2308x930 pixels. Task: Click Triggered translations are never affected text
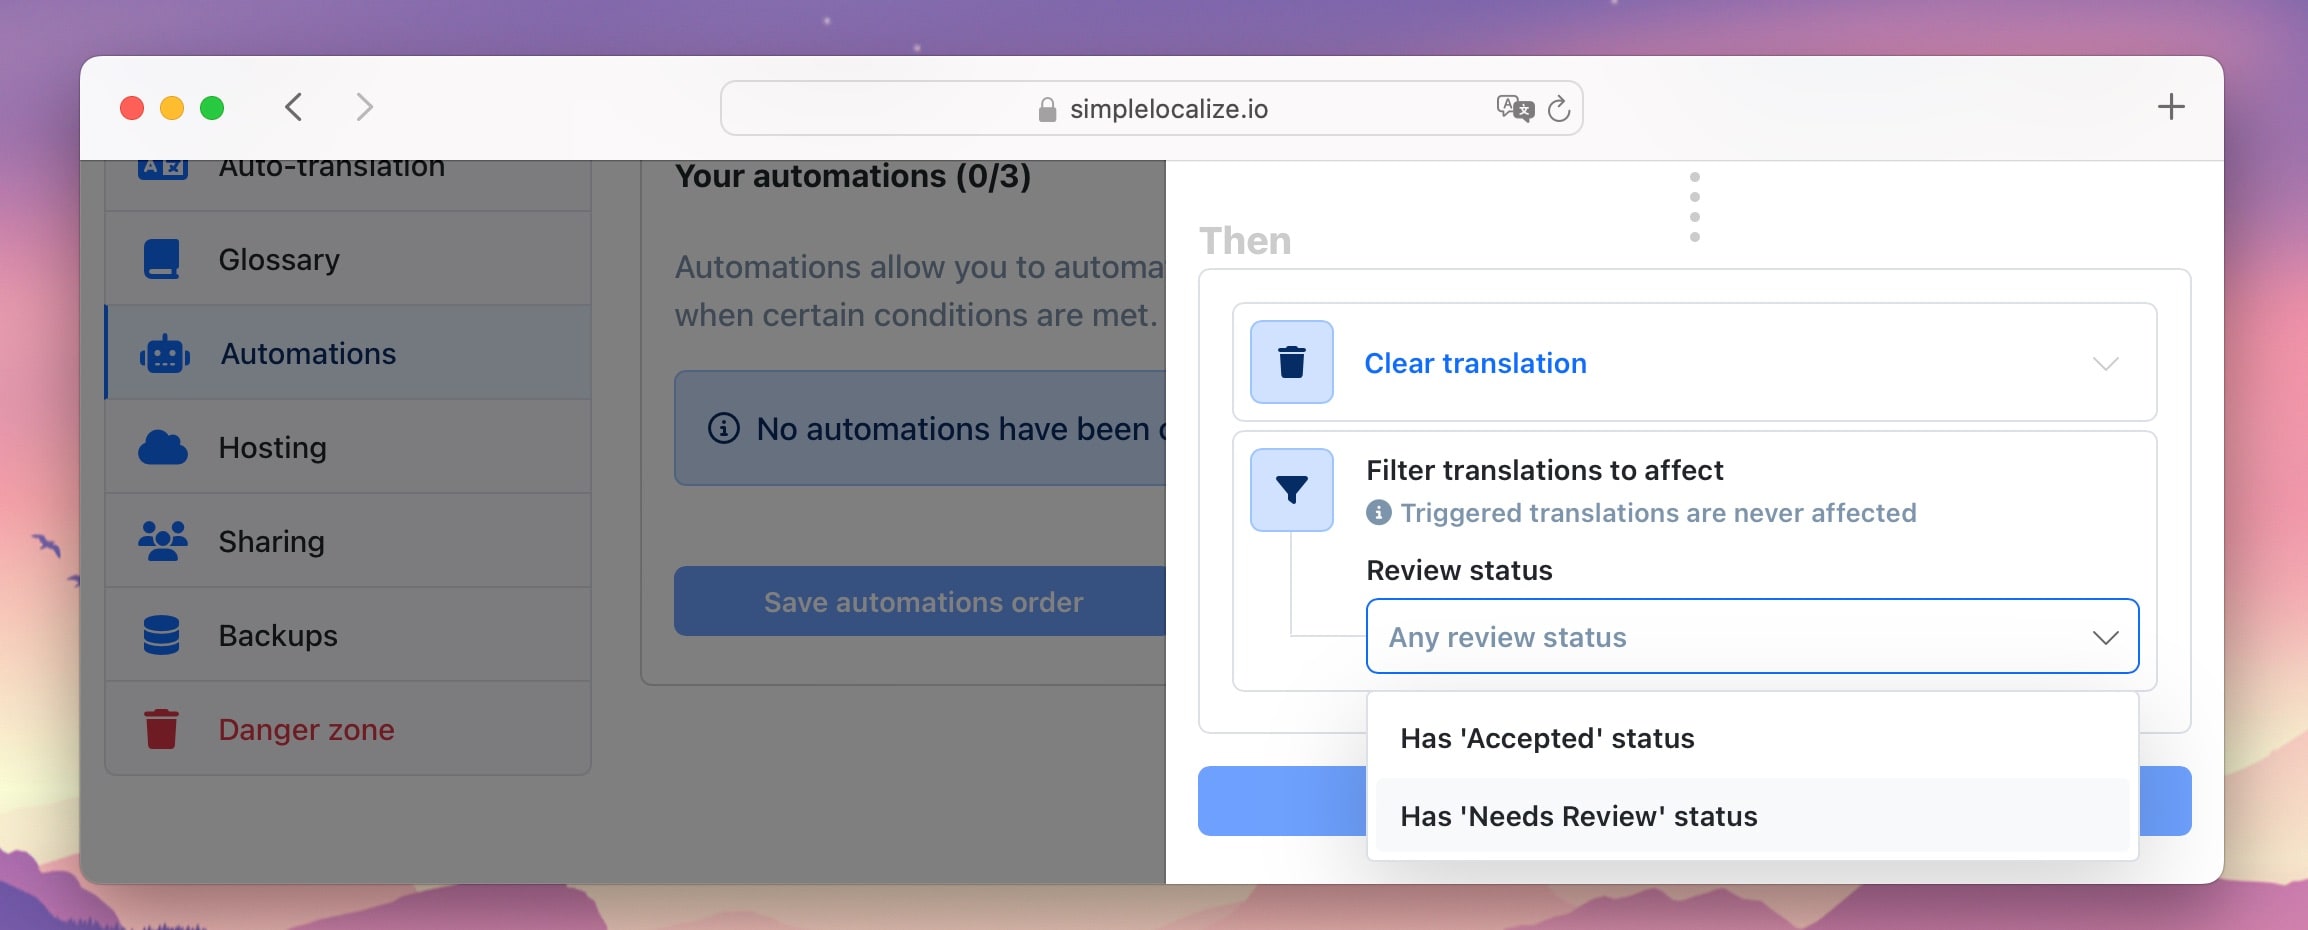[1658, 513]
